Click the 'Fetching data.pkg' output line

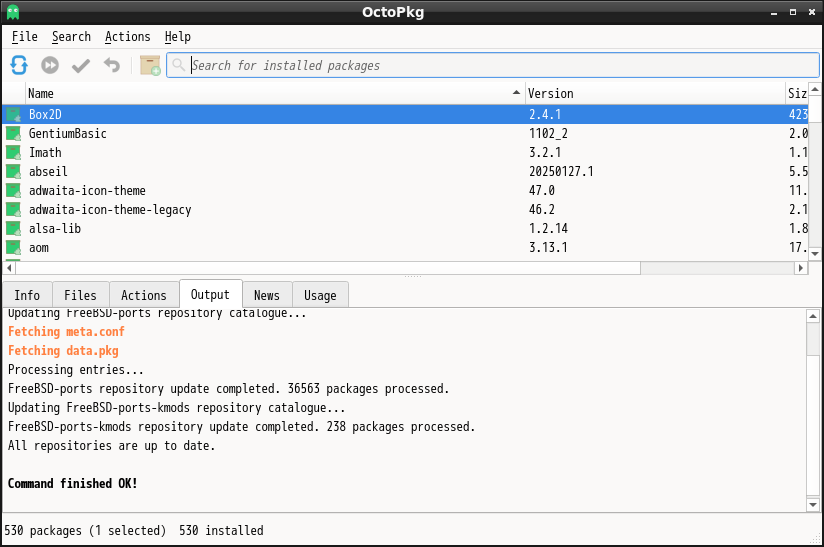point(63,350)
